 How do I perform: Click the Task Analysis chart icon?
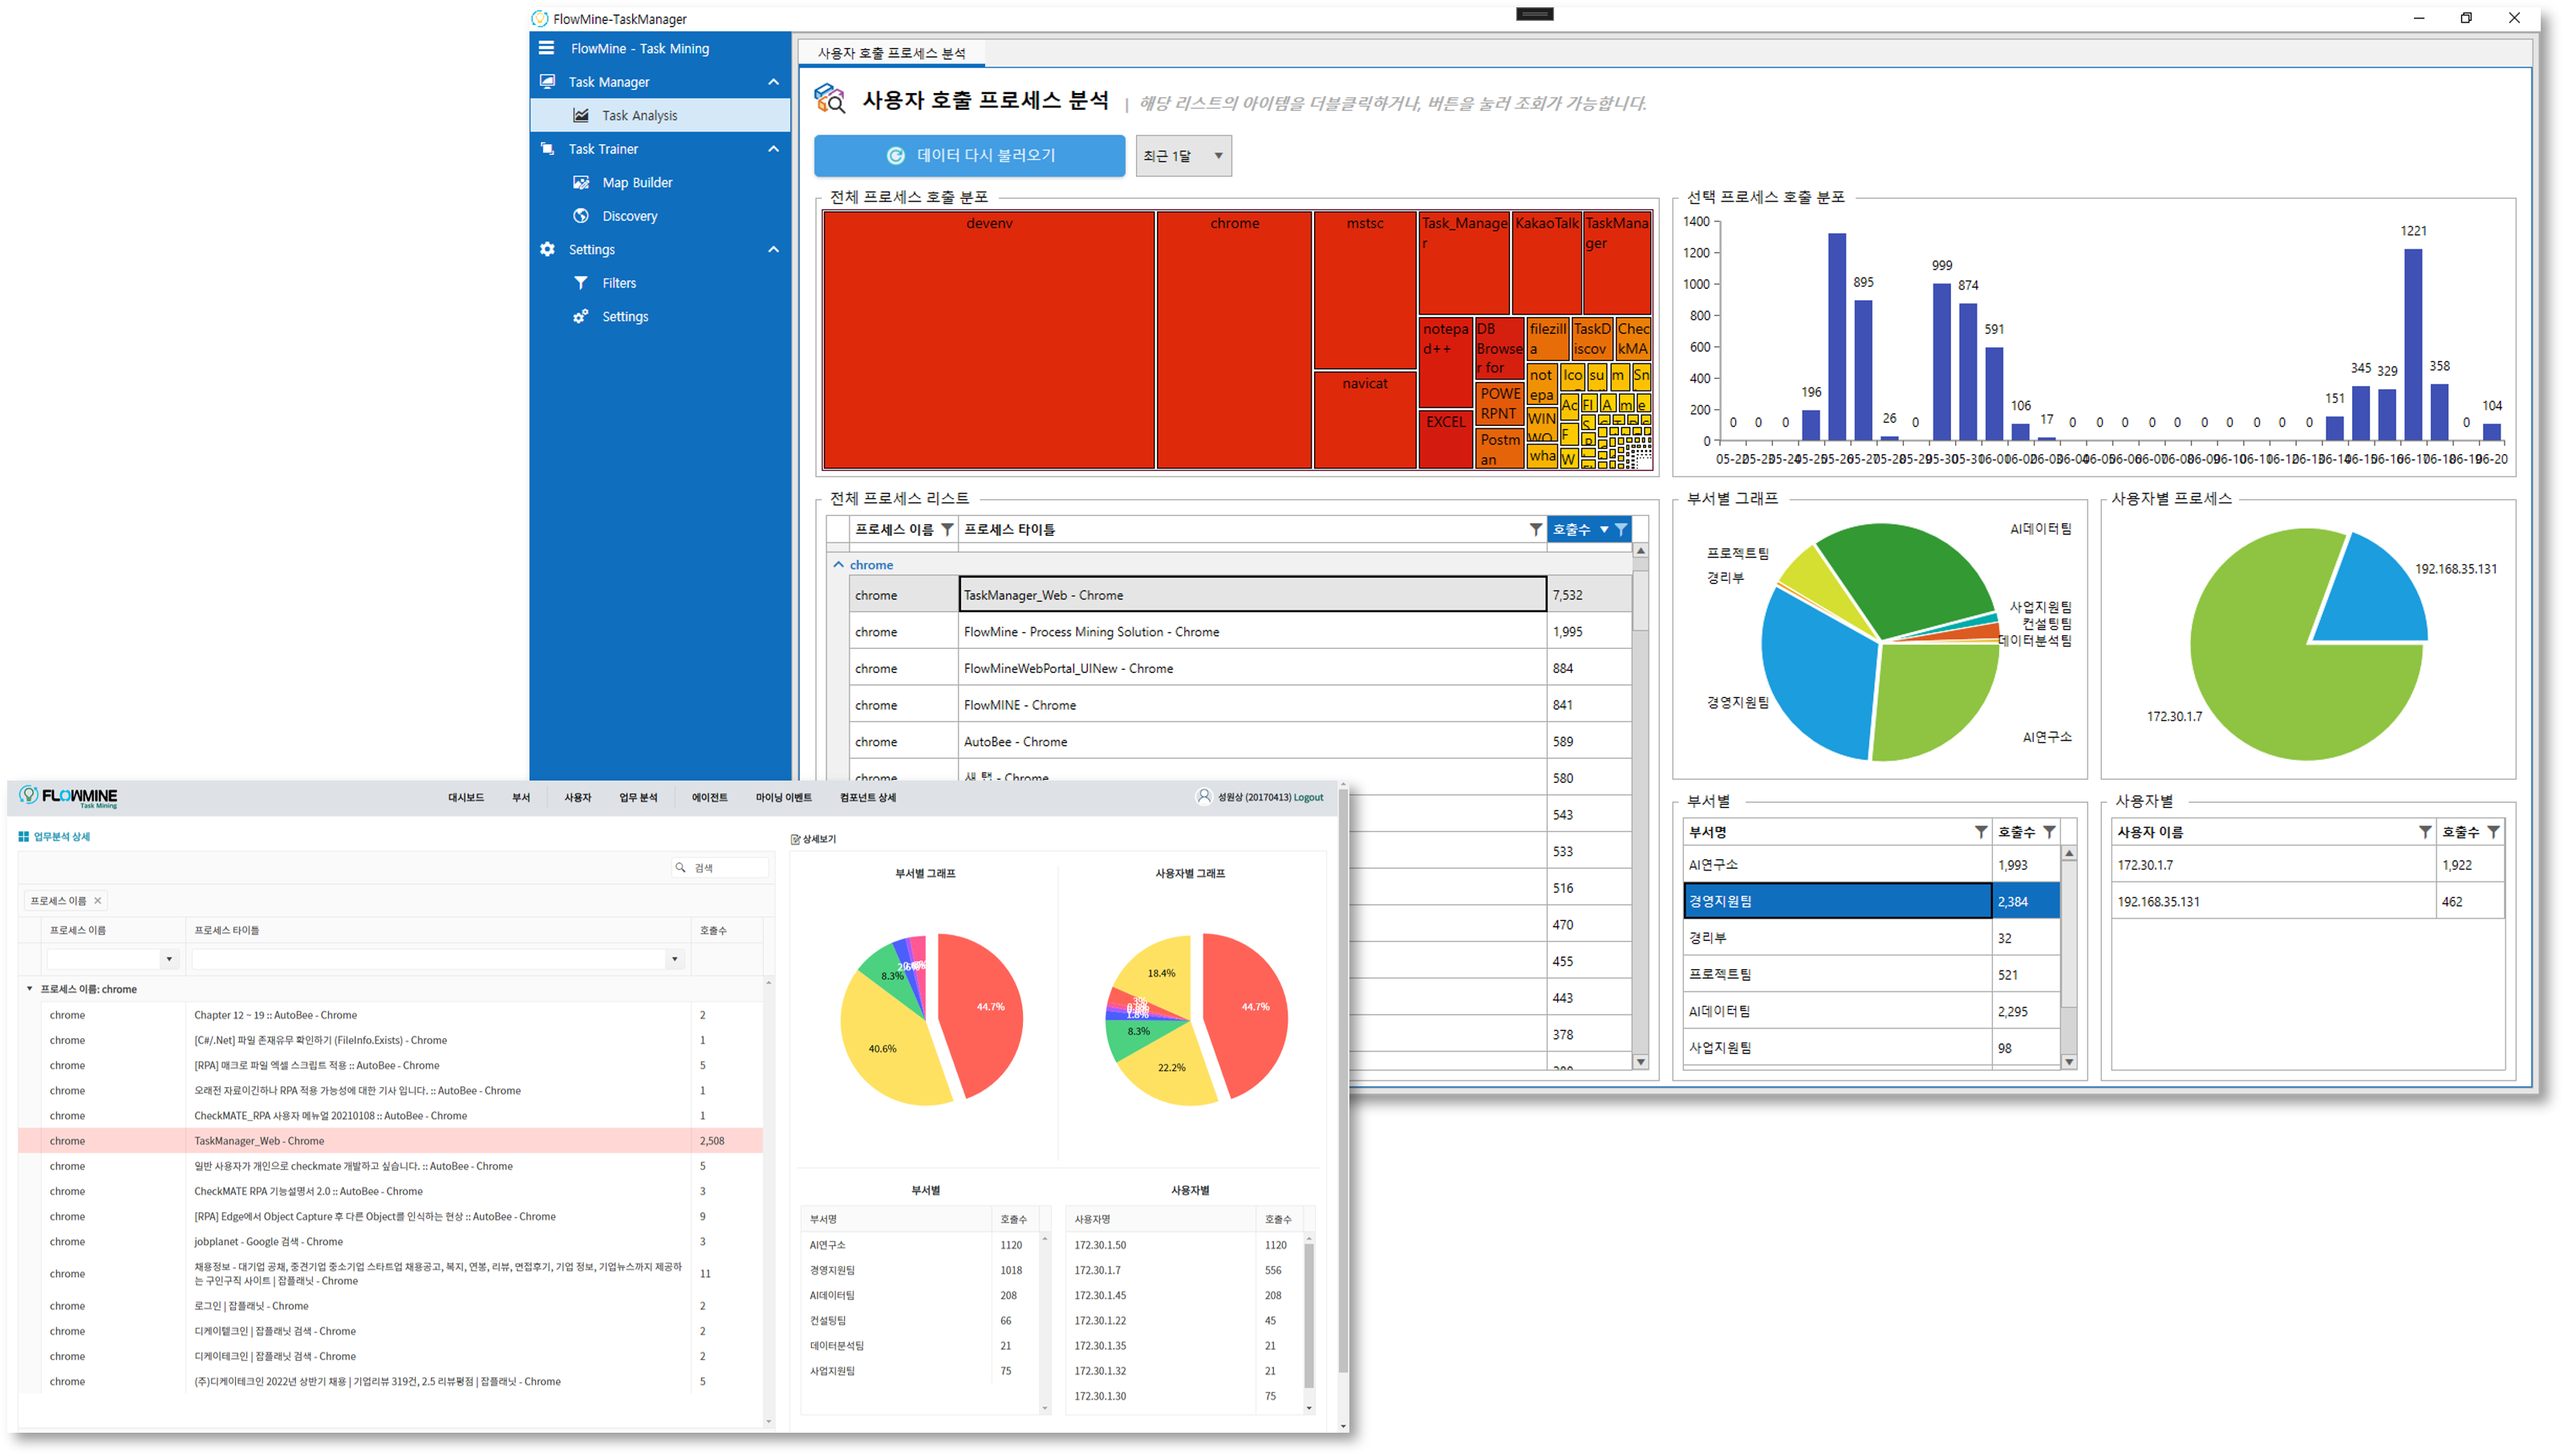tap(581, 115)
